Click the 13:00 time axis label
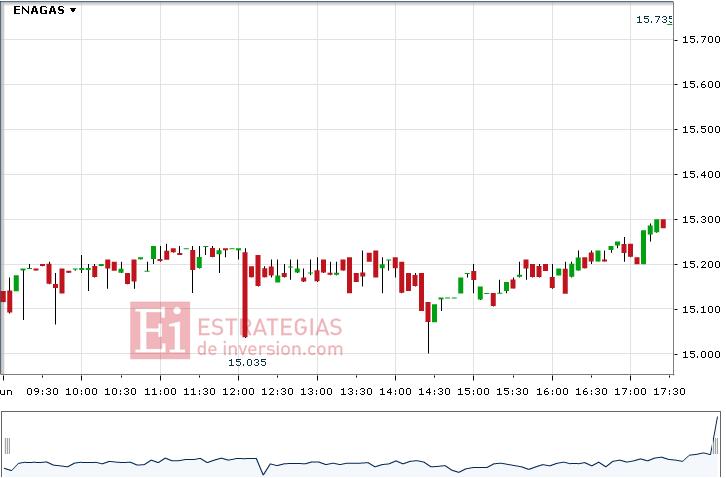Viewport: 726px width, 478px height. click(317, 391)
